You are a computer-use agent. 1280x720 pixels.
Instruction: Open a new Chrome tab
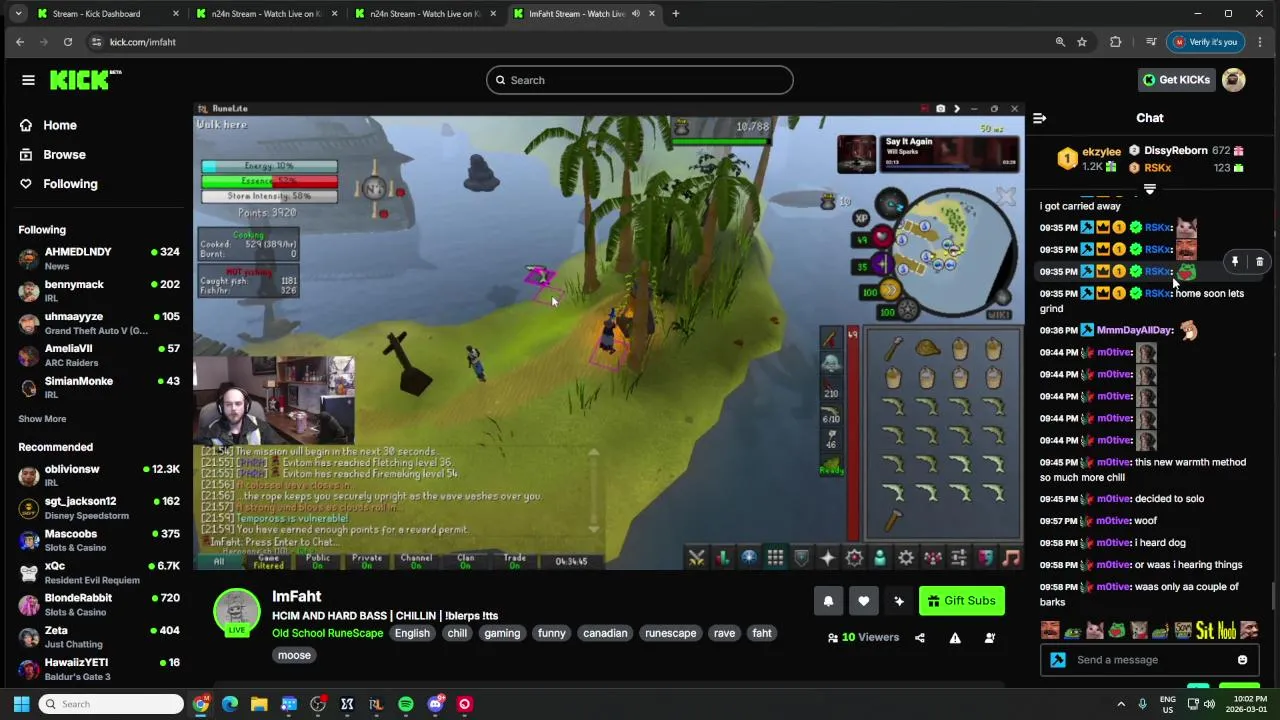[x=676, y=14]
